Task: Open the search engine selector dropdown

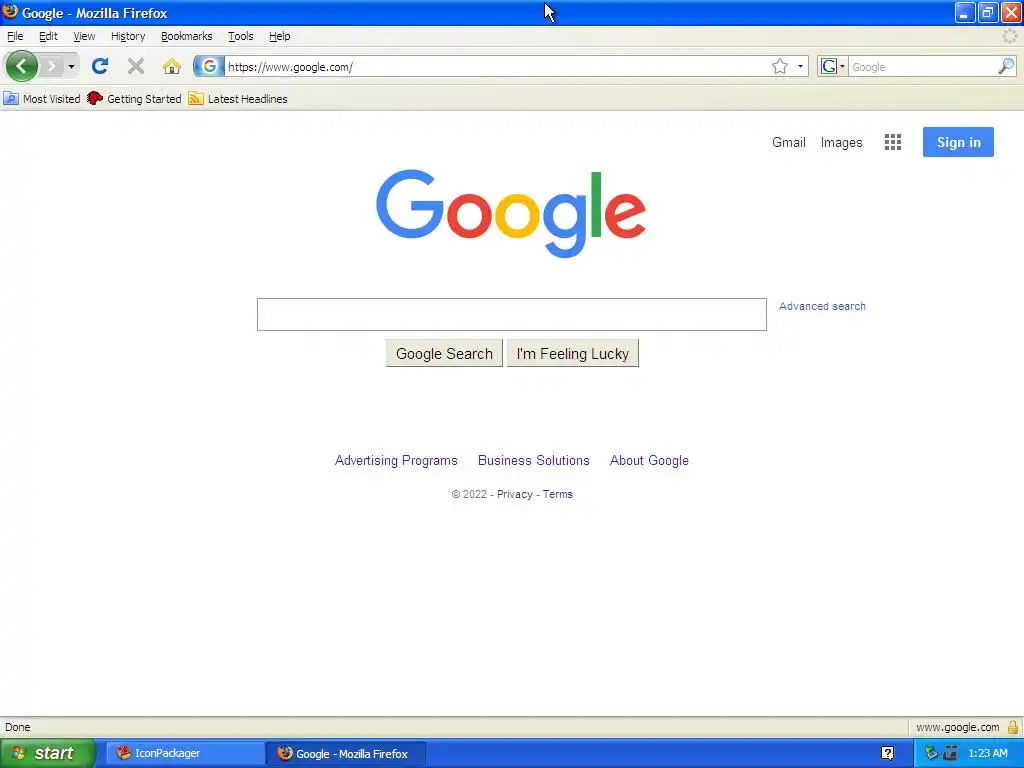Action: (x=833, y=66)
